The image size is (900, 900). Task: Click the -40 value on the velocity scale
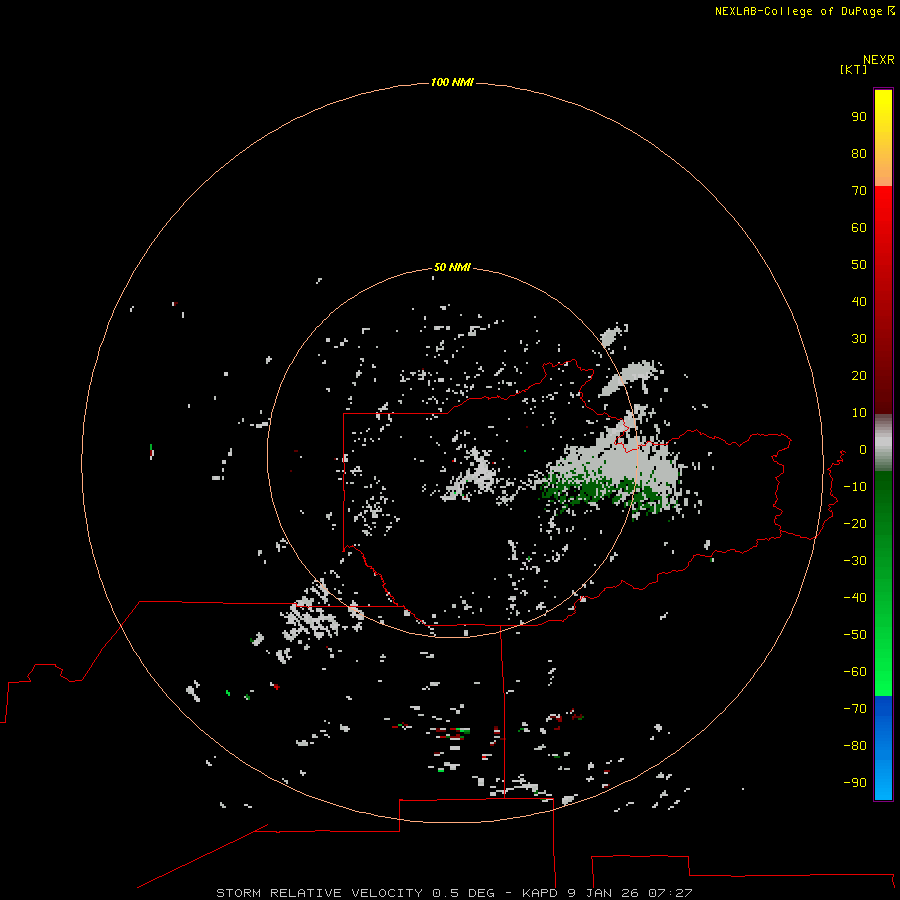click(855, 598)
